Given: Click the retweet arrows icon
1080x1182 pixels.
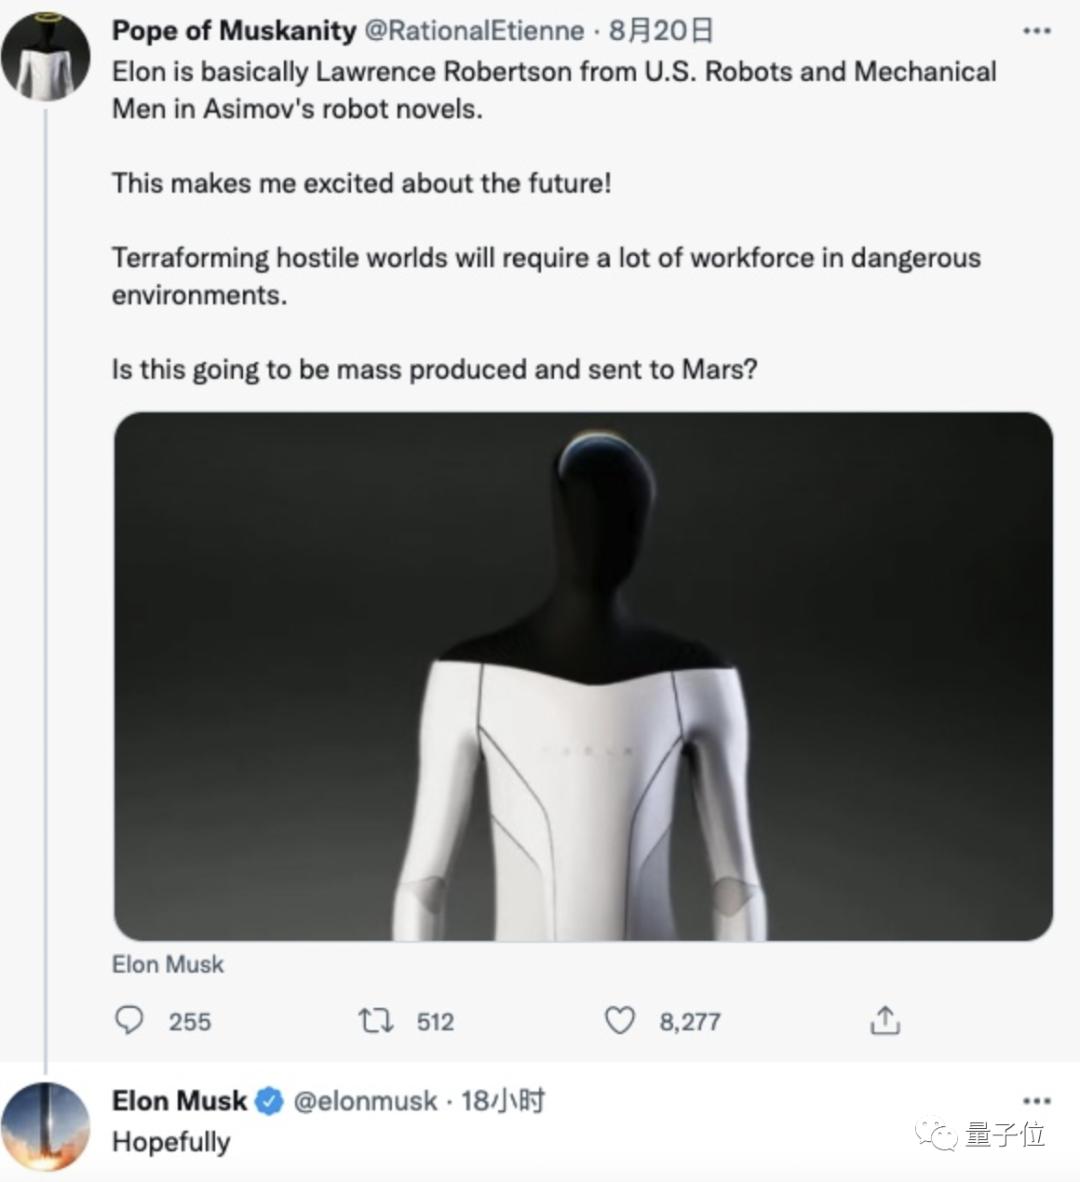Looking at the screenshot, I should (x=376, y=1021).
